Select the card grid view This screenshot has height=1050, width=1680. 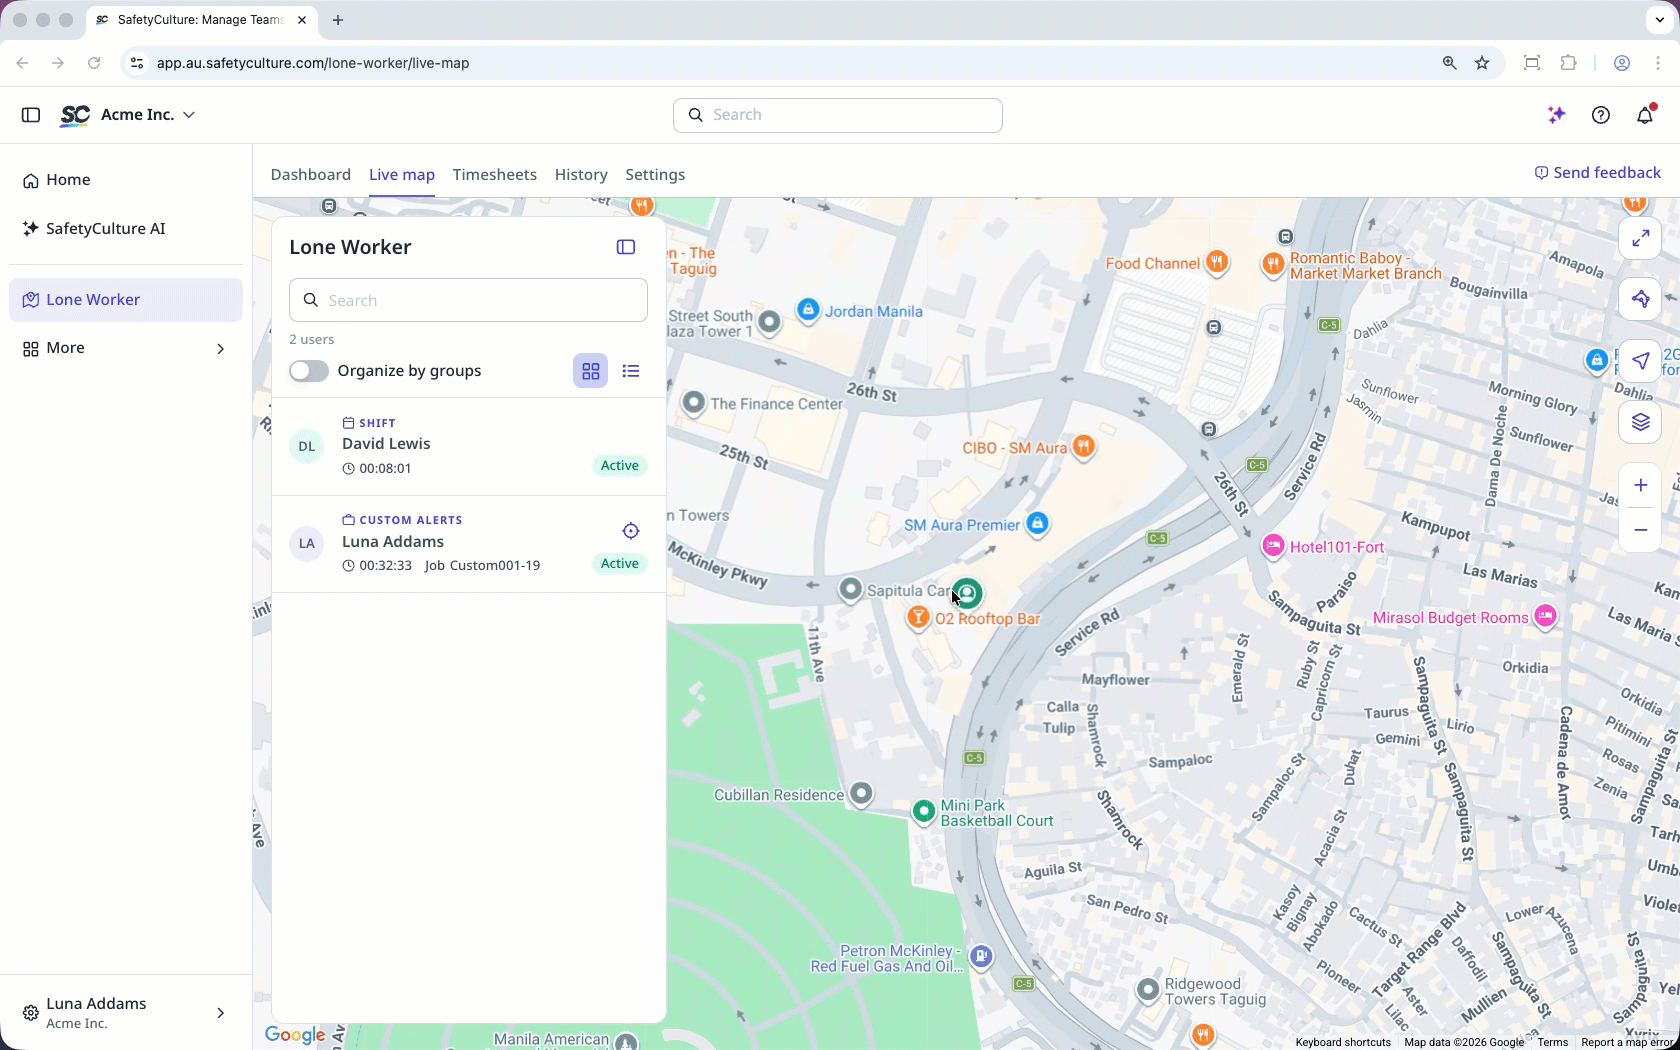(591, 371)
